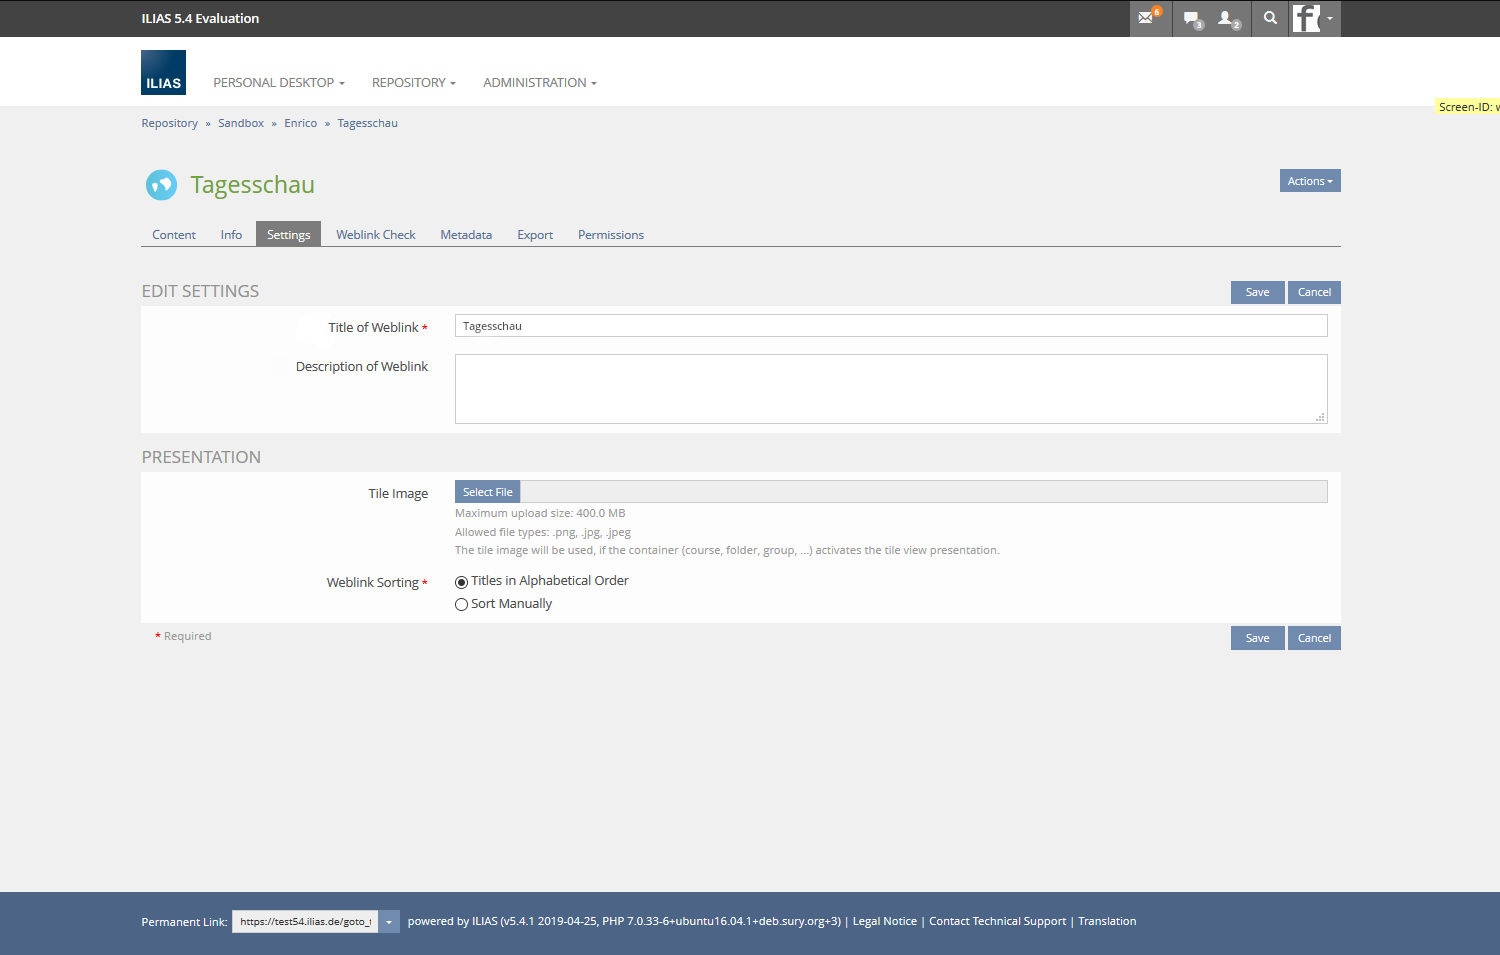Open the Administration menu
Screen dimensions: 1500x955
click(x=539, y=83)
